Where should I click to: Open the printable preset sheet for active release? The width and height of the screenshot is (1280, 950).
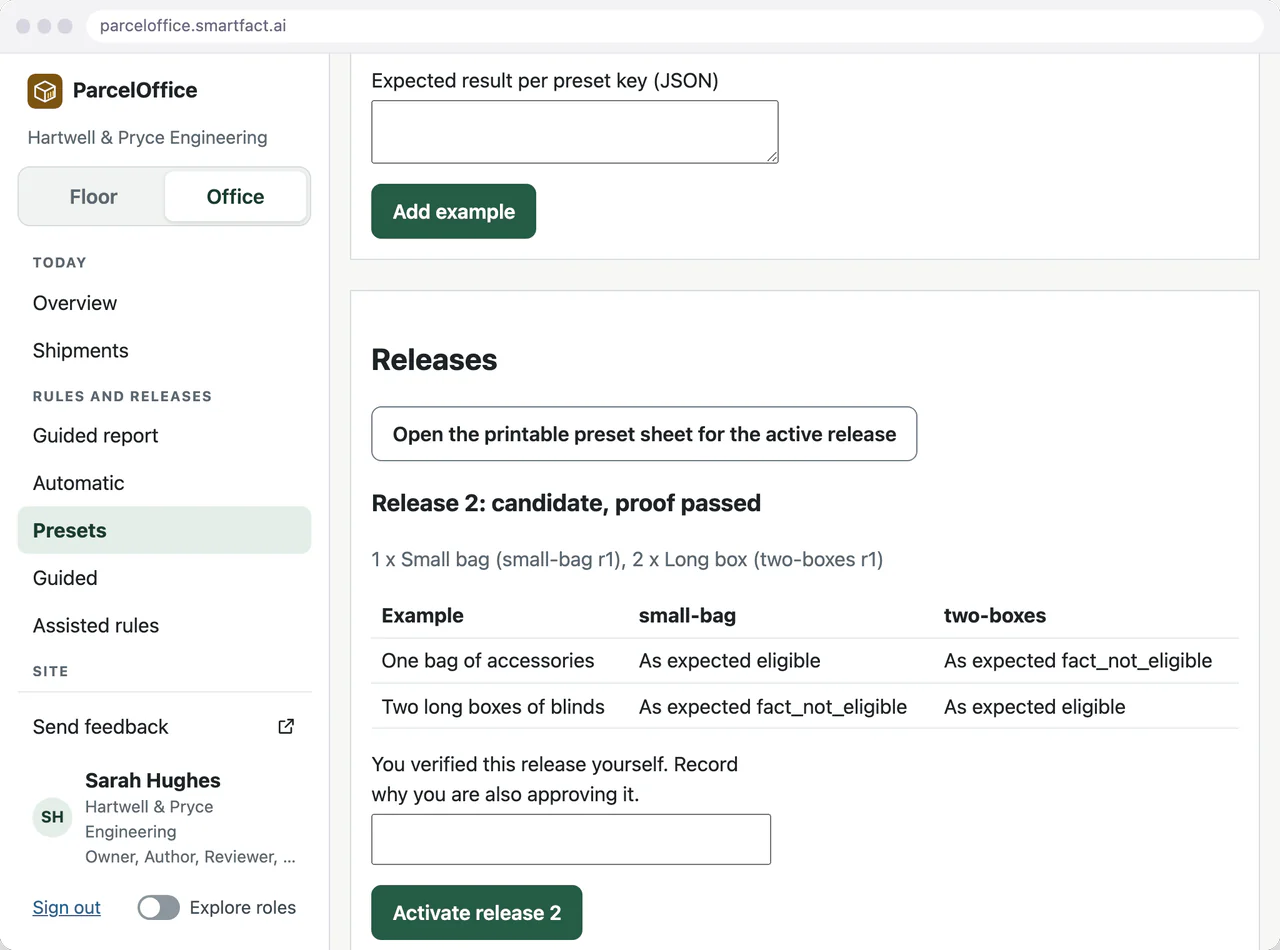[x=644, y=434]
